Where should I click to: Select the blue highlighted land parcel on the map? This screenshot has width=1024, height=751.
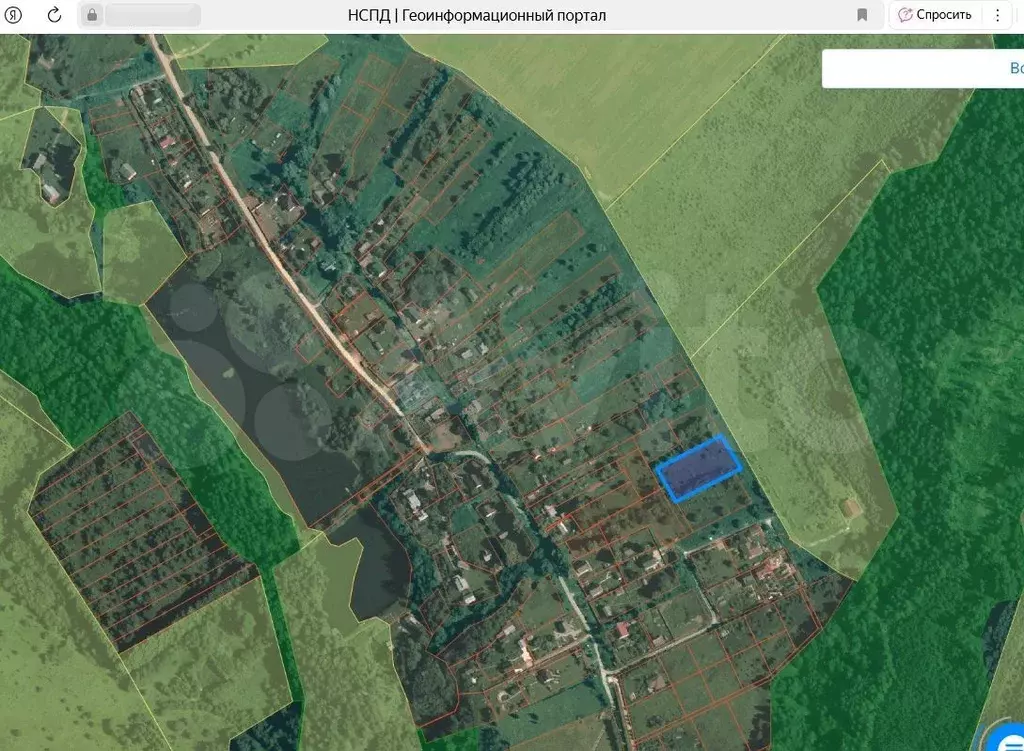coord(698,468)
